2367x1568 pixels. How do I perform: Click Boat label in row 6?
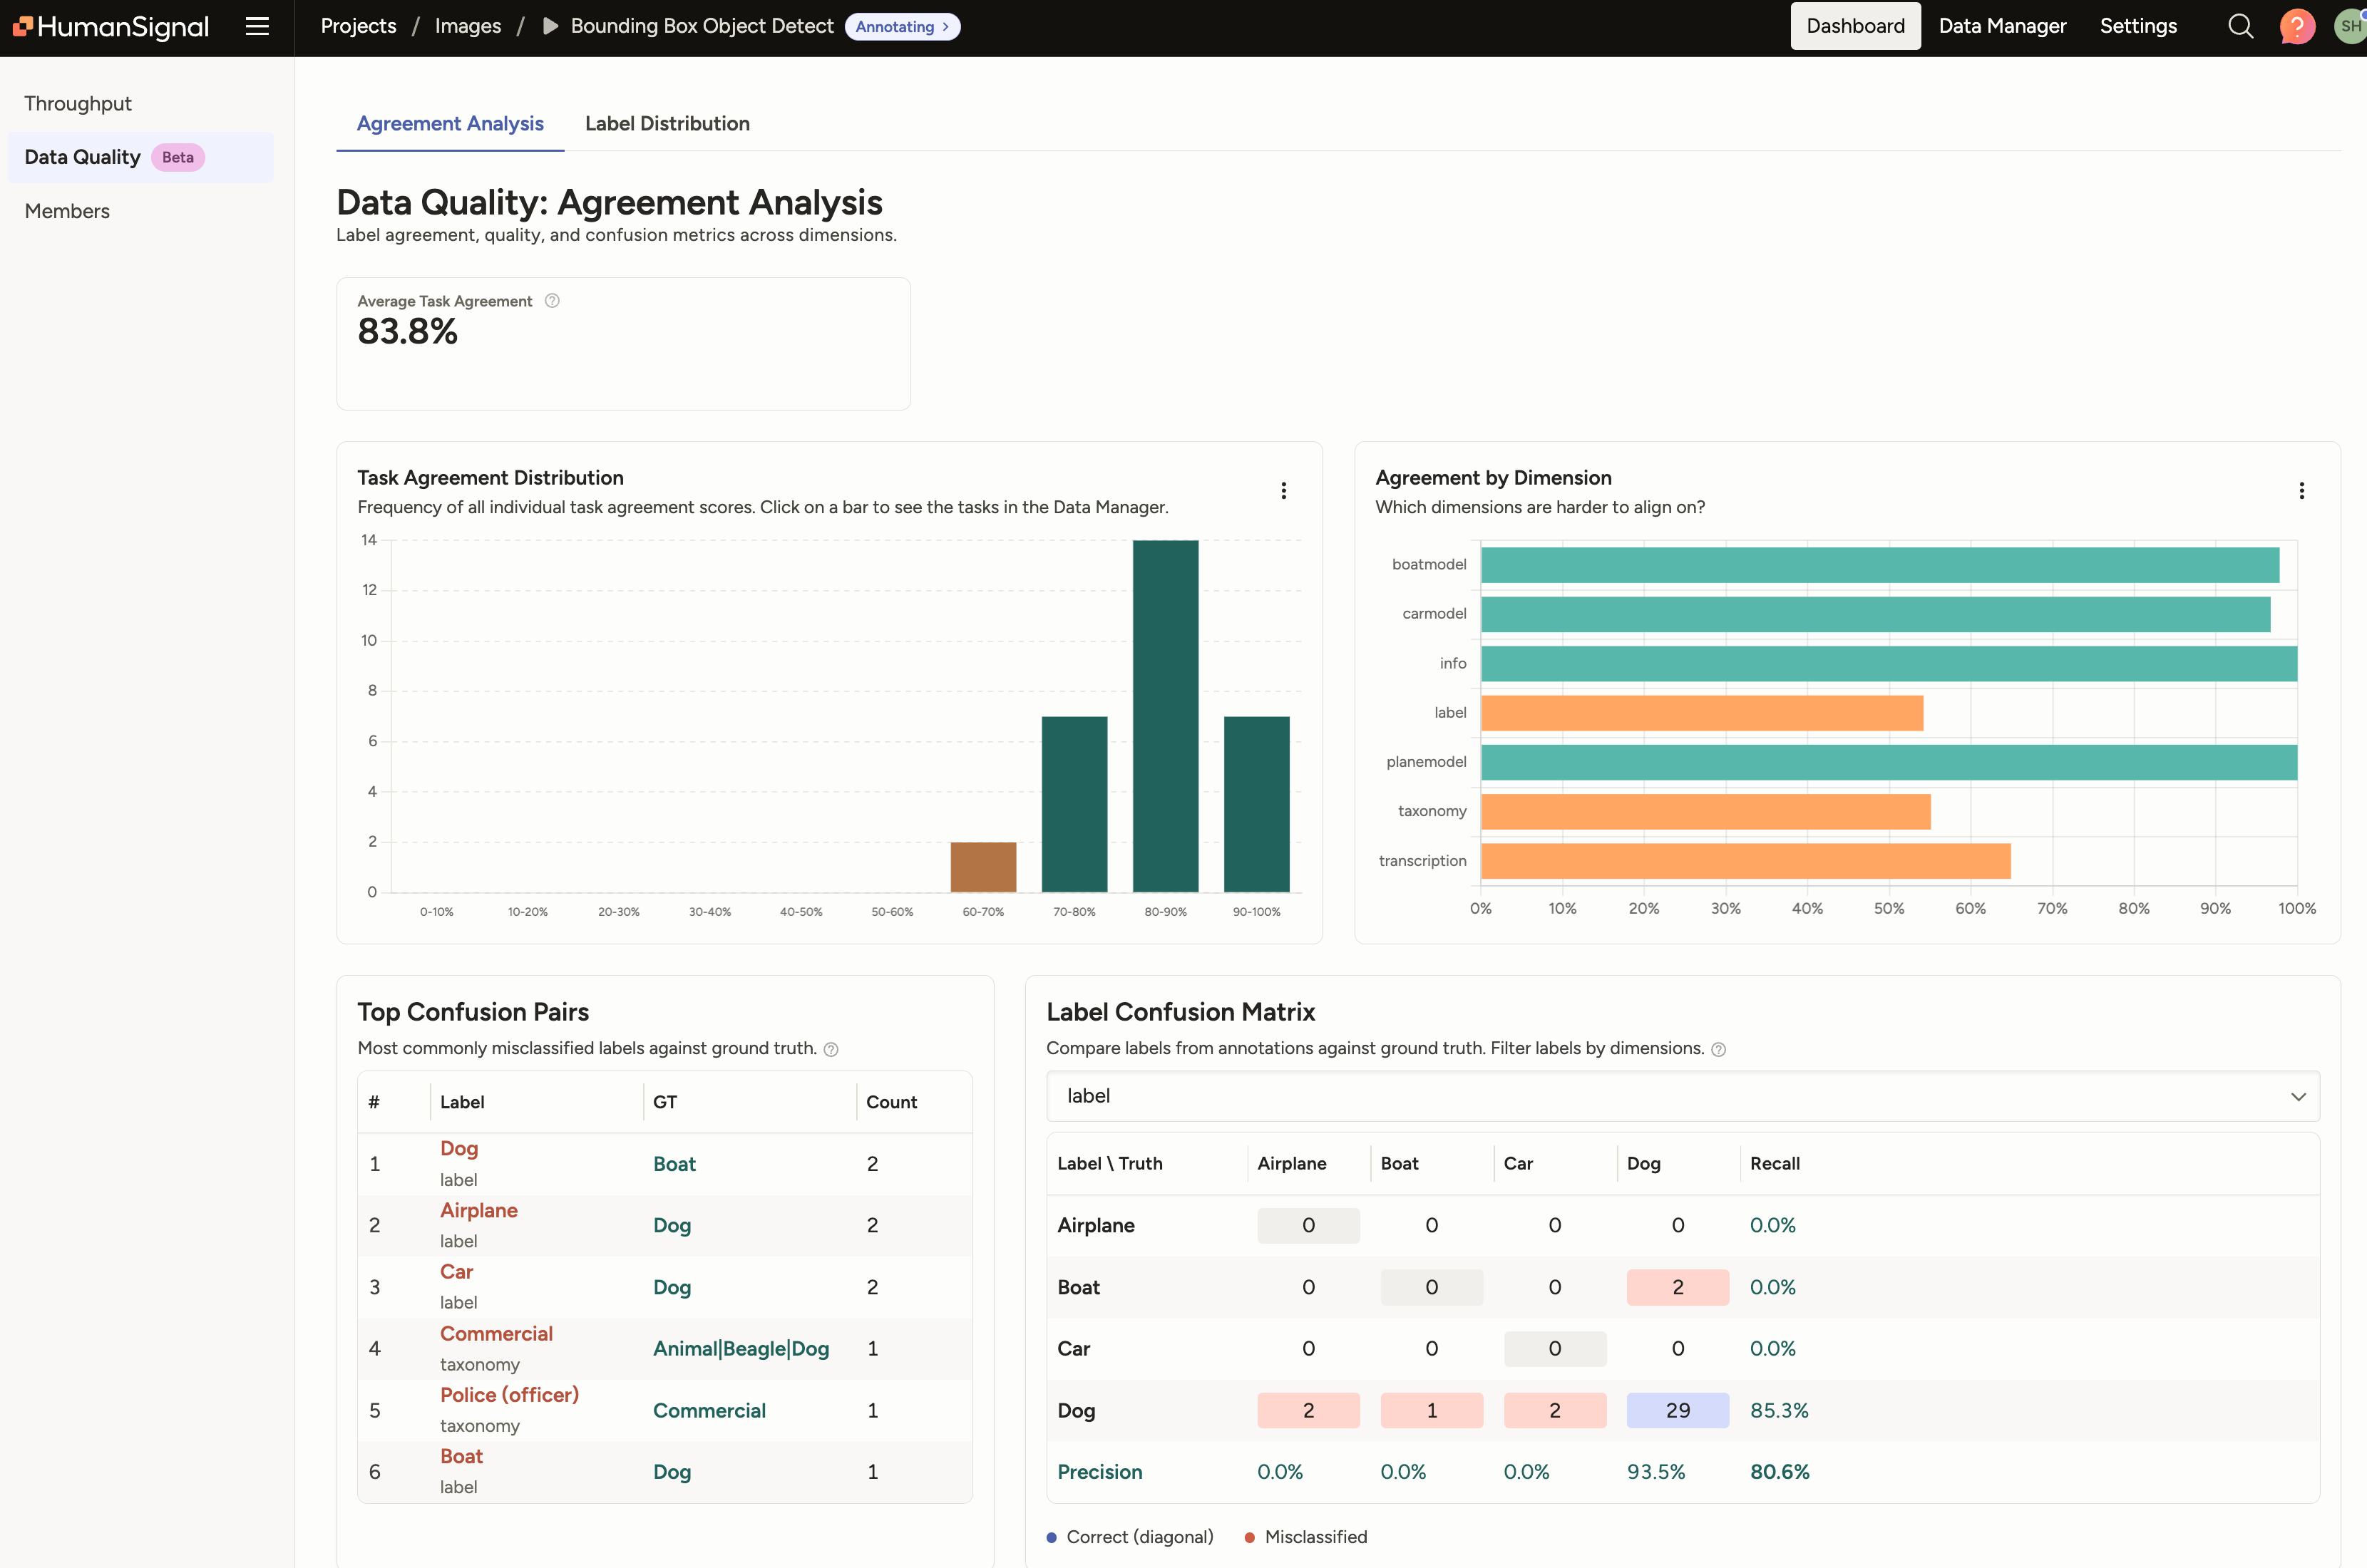click(x=461, y=1457)
